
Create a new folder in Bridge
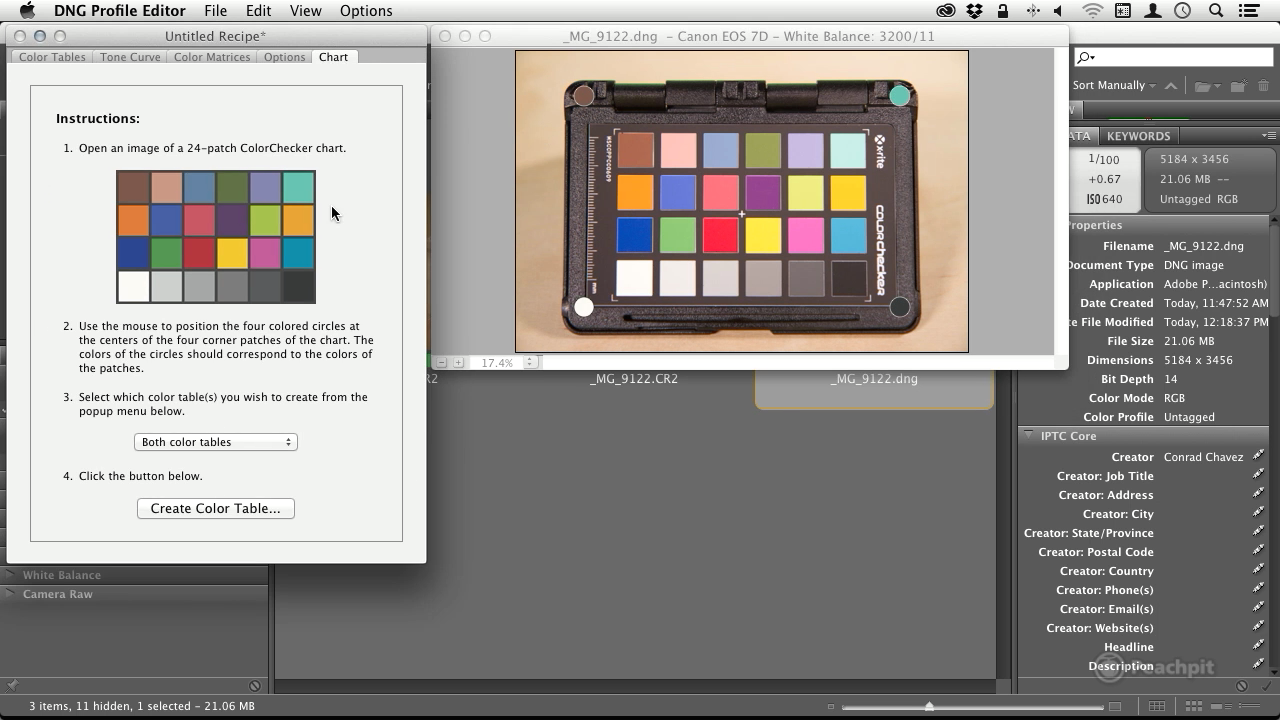(x=1238, y=86)
